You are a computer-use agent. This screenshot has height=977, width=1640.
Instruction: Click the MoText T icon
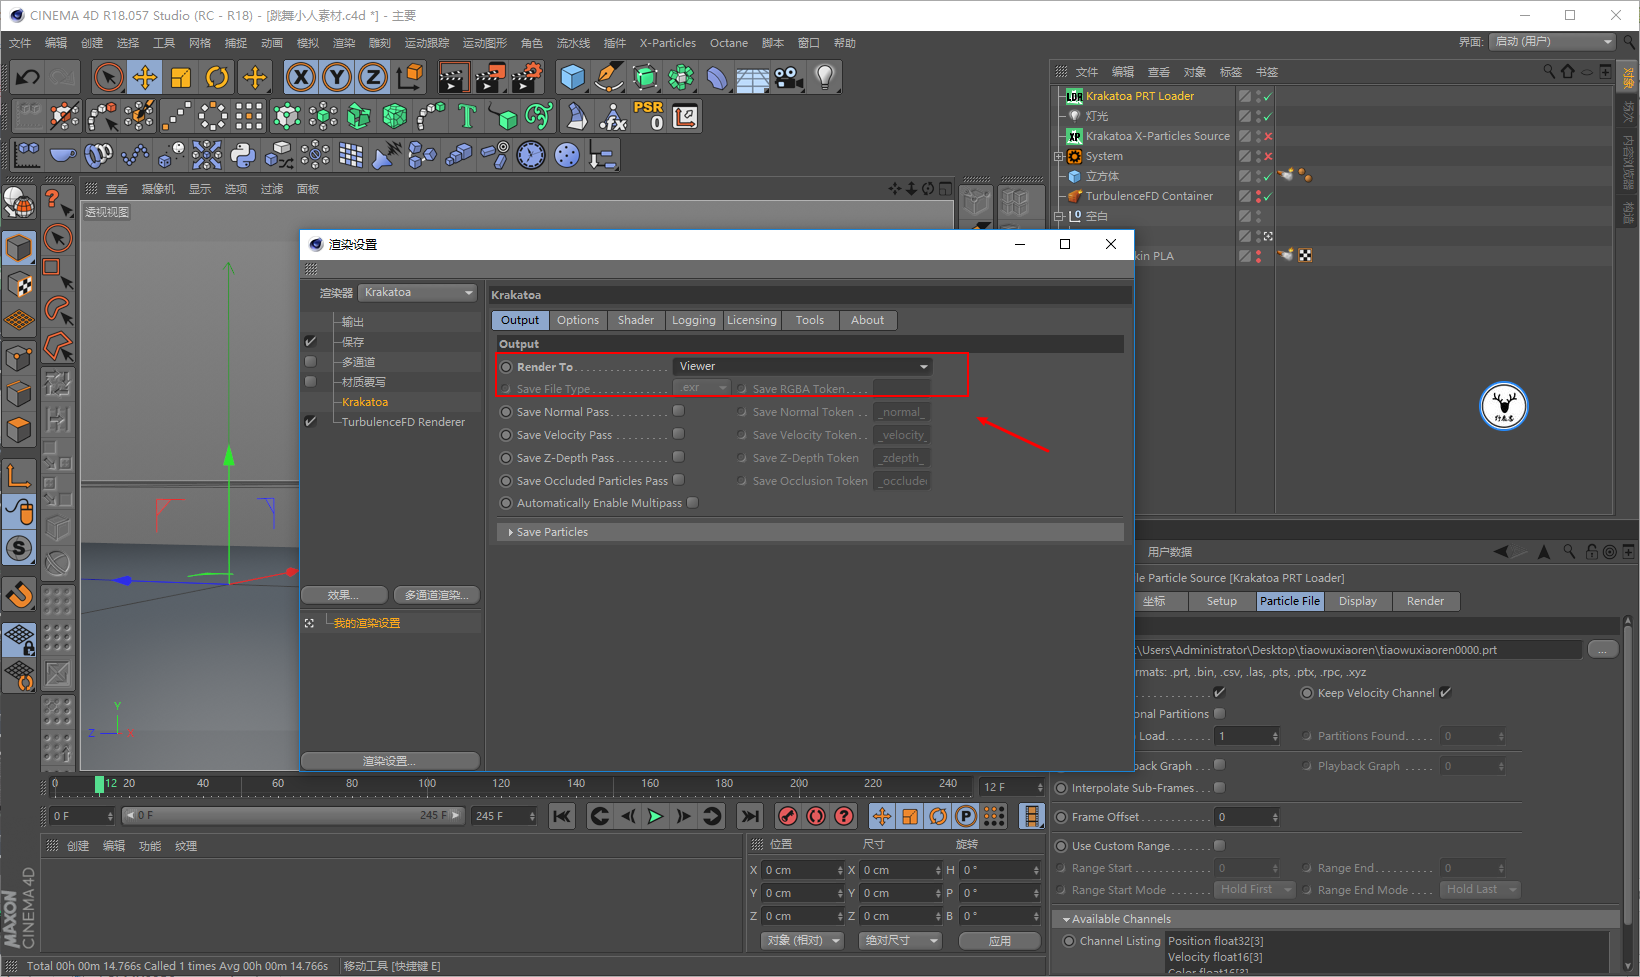(467, 116)
